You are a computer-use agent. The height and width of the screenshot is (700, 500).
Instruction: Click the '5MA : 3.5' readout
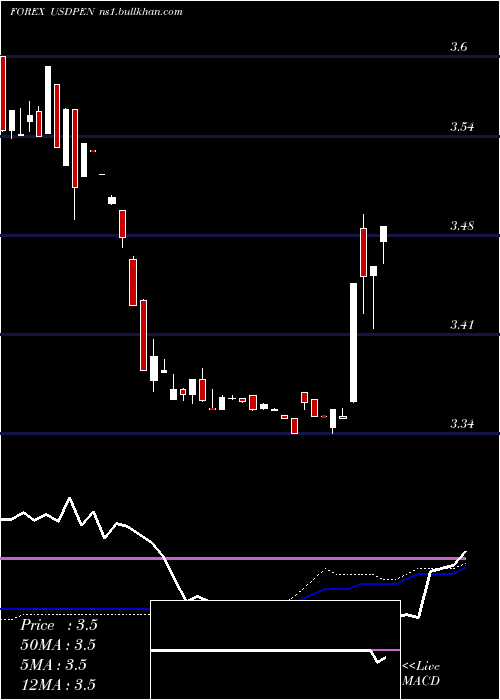(x=54, y=665)
